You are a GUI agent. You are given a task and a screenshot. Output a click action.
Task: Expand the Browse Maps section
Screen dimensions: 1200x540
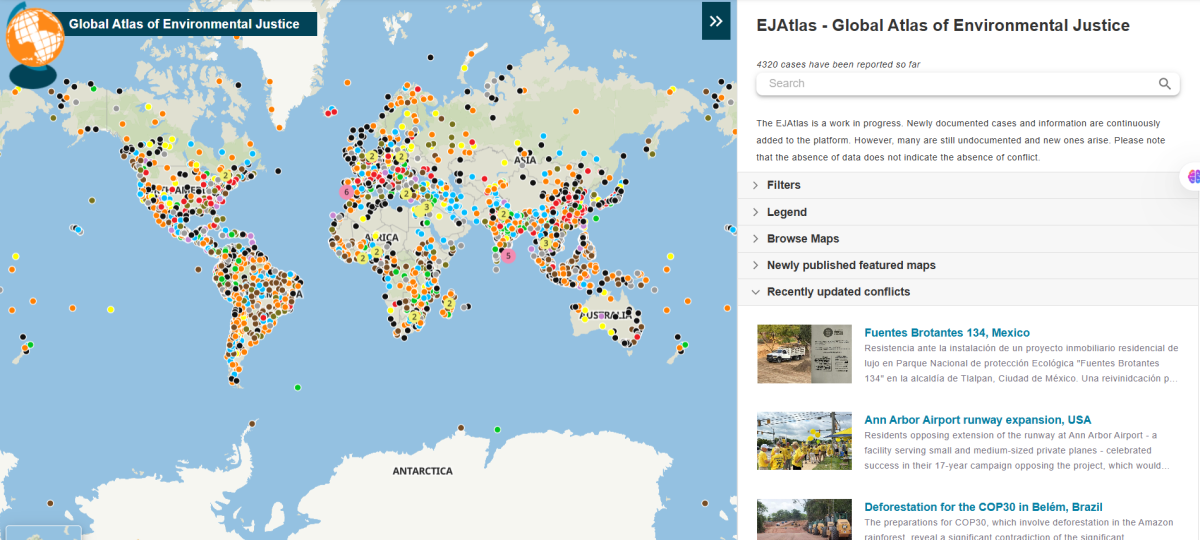802,239
